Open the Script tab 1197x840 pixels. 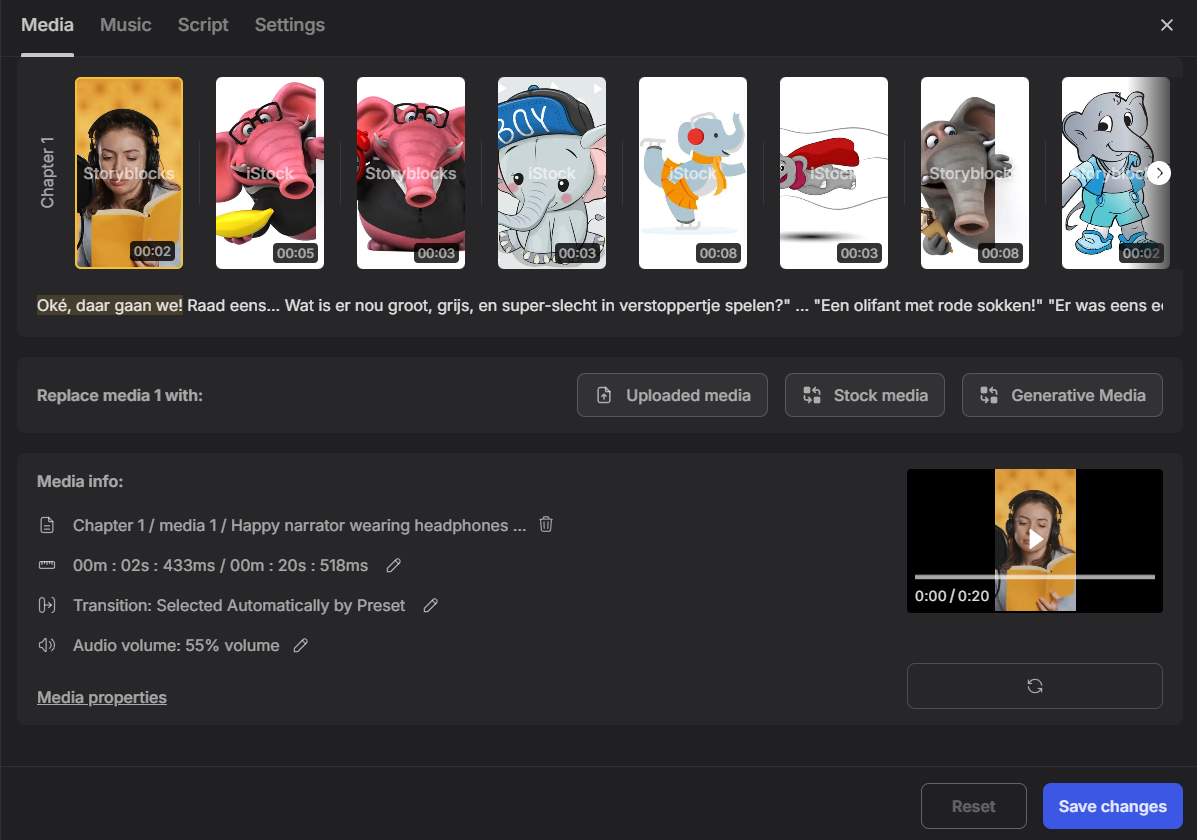click(203, 25)
